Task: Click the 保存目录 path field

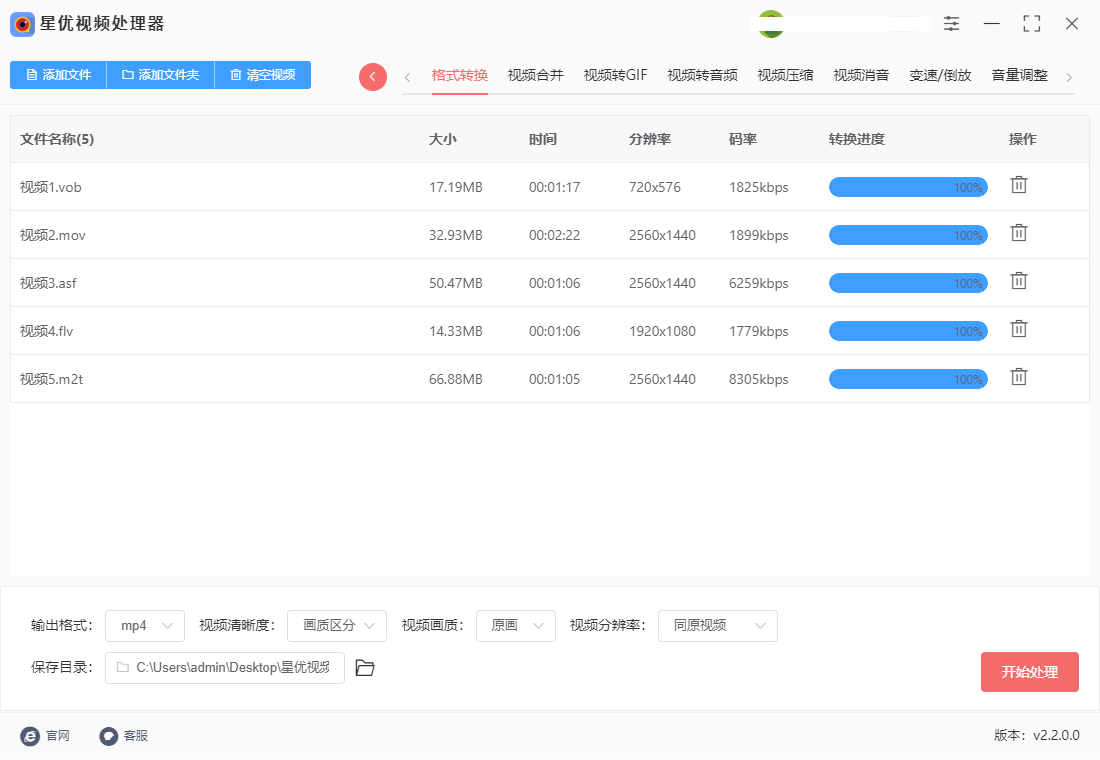Action: tap(225, 668)
